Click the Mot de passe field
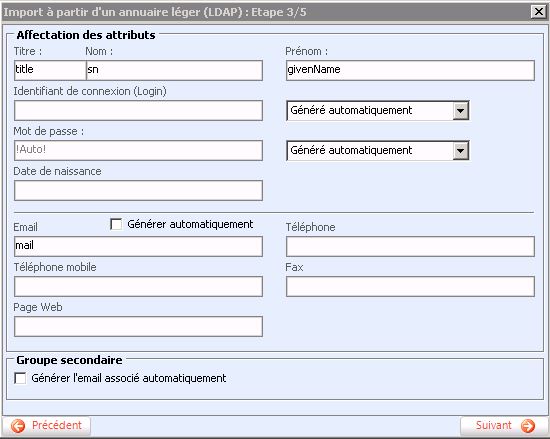The width and height of the screenshot is (550, 439). click(x=138, y=150)
